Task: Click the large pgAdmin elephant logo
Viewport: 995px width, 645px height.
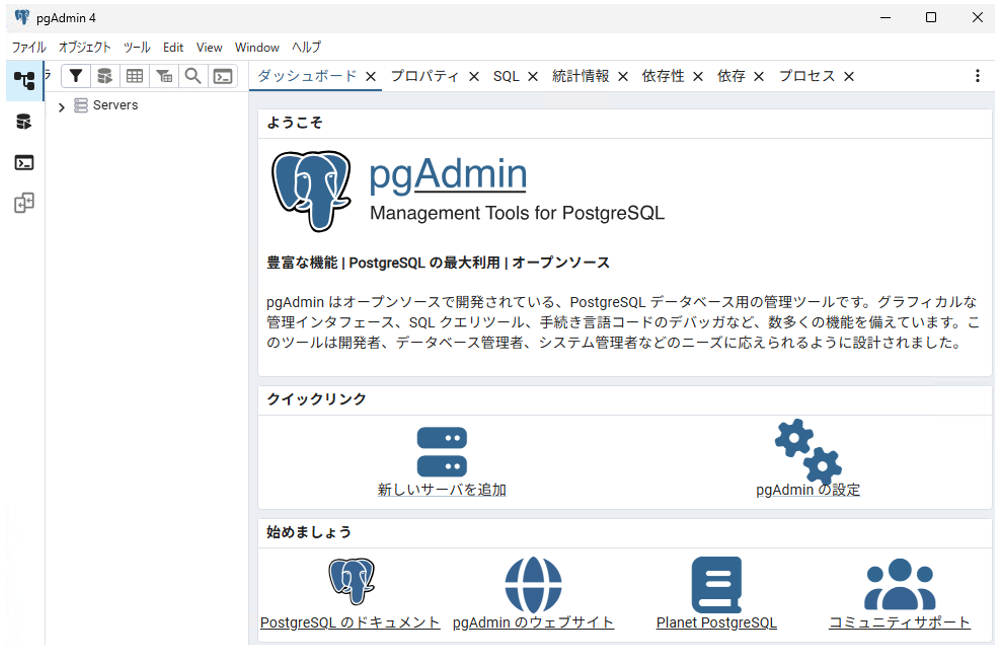Action: pyautogui.click(x=311, y=190)
